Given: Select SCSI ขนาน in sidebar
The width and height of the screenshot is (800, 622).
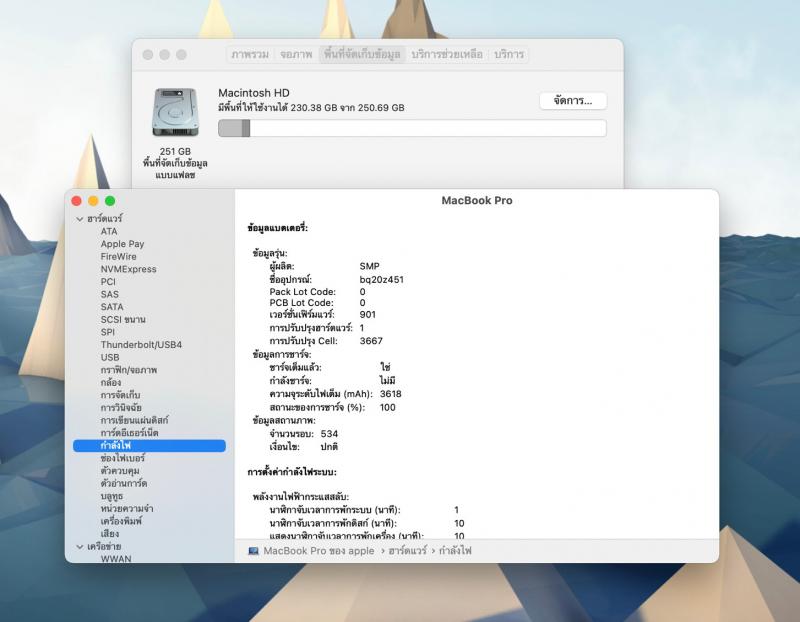Looking at the screenshot, I should tap(123, 319).
